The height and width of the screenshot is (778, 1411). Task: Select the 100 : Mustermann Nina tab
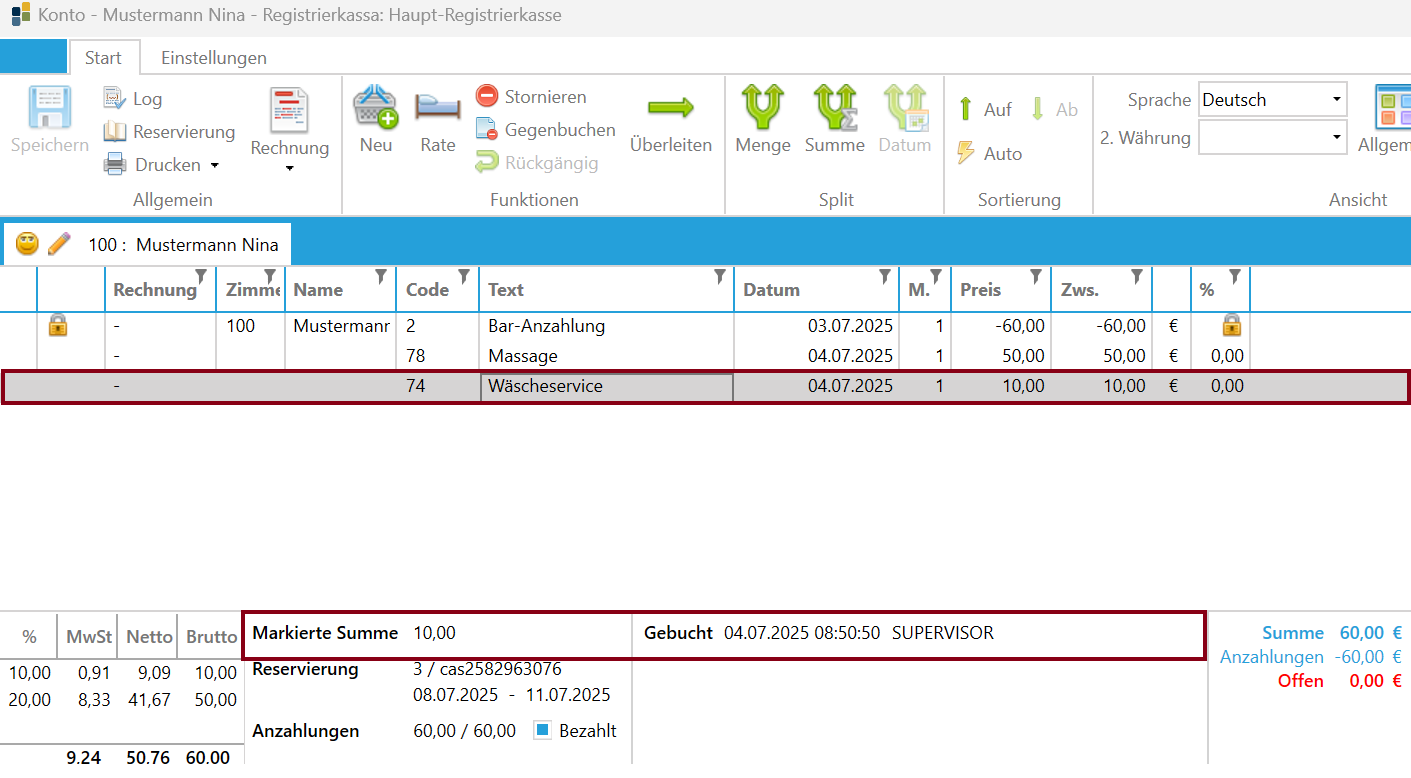click(183, 245)
